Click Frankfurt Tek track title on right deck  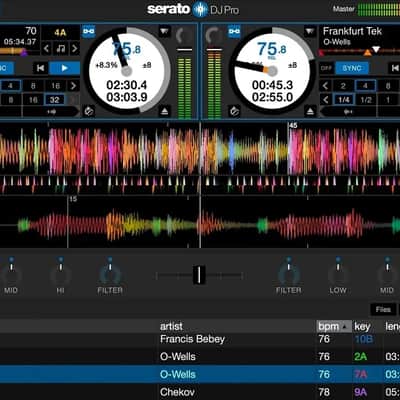[352, 31]
